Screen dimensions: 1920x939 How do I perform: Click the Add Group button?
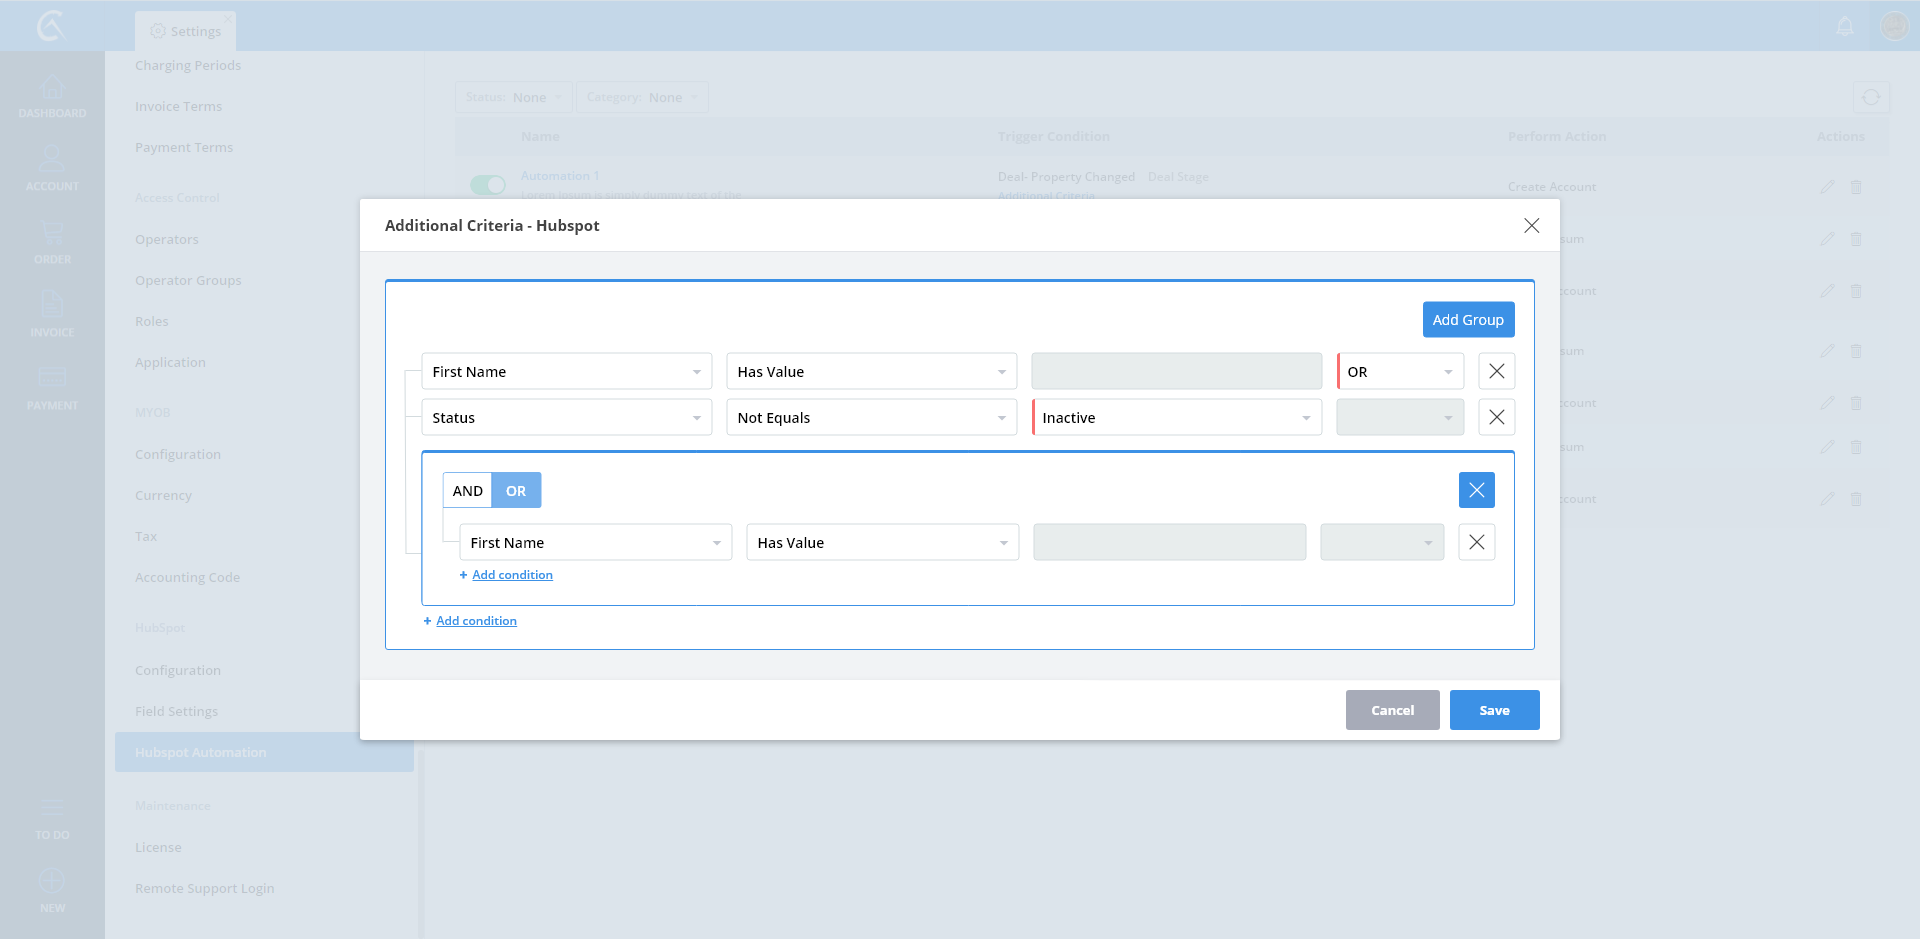(x=1468, y=320)
